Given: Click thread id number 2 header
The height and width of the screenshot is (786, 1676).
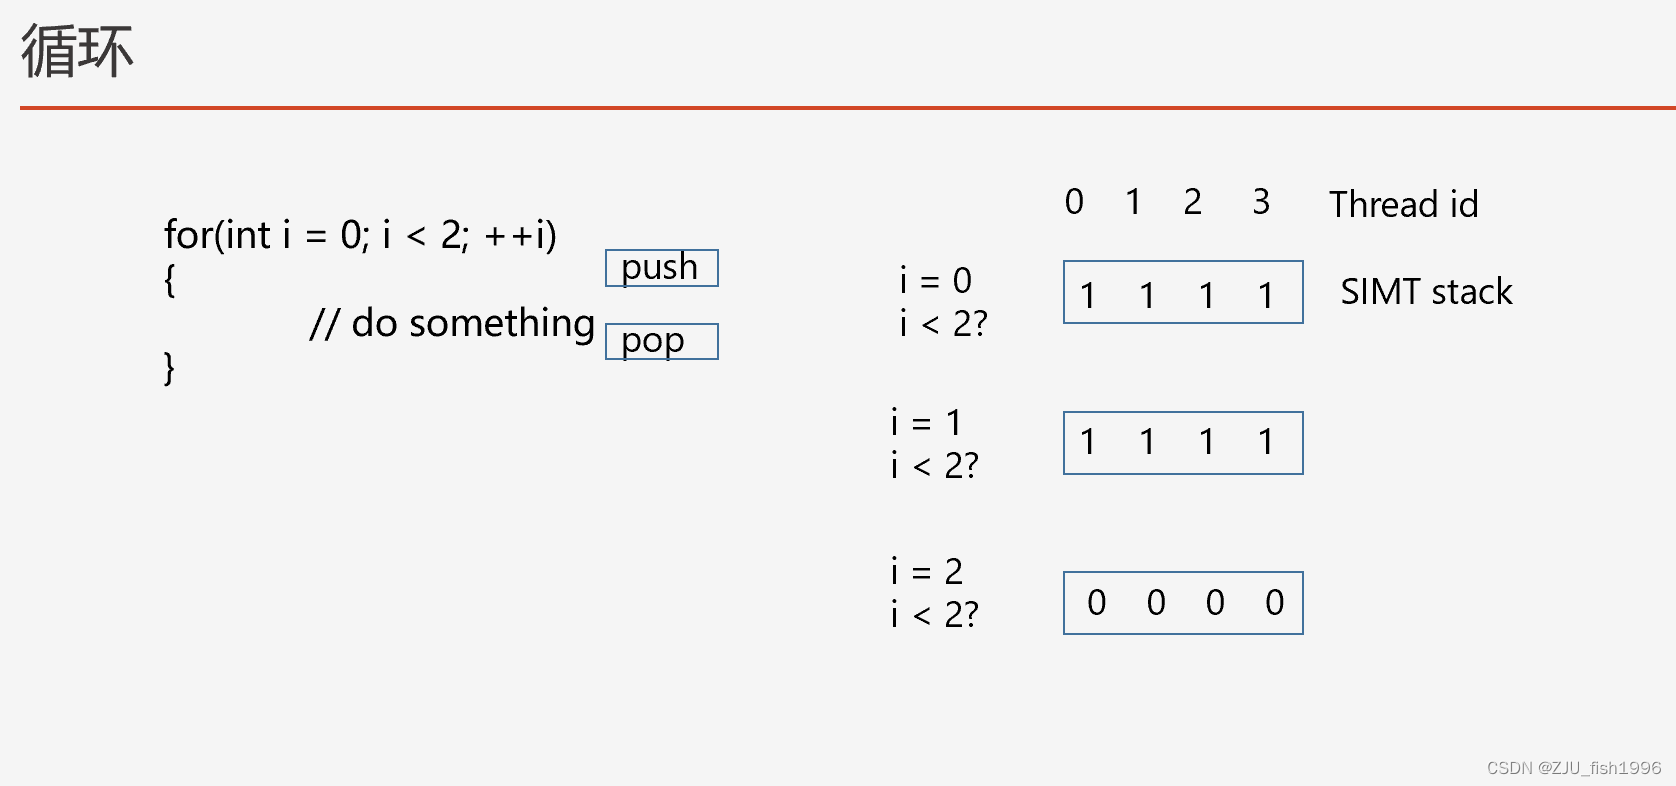Looking at the screenshot, I should [1192, 201].
